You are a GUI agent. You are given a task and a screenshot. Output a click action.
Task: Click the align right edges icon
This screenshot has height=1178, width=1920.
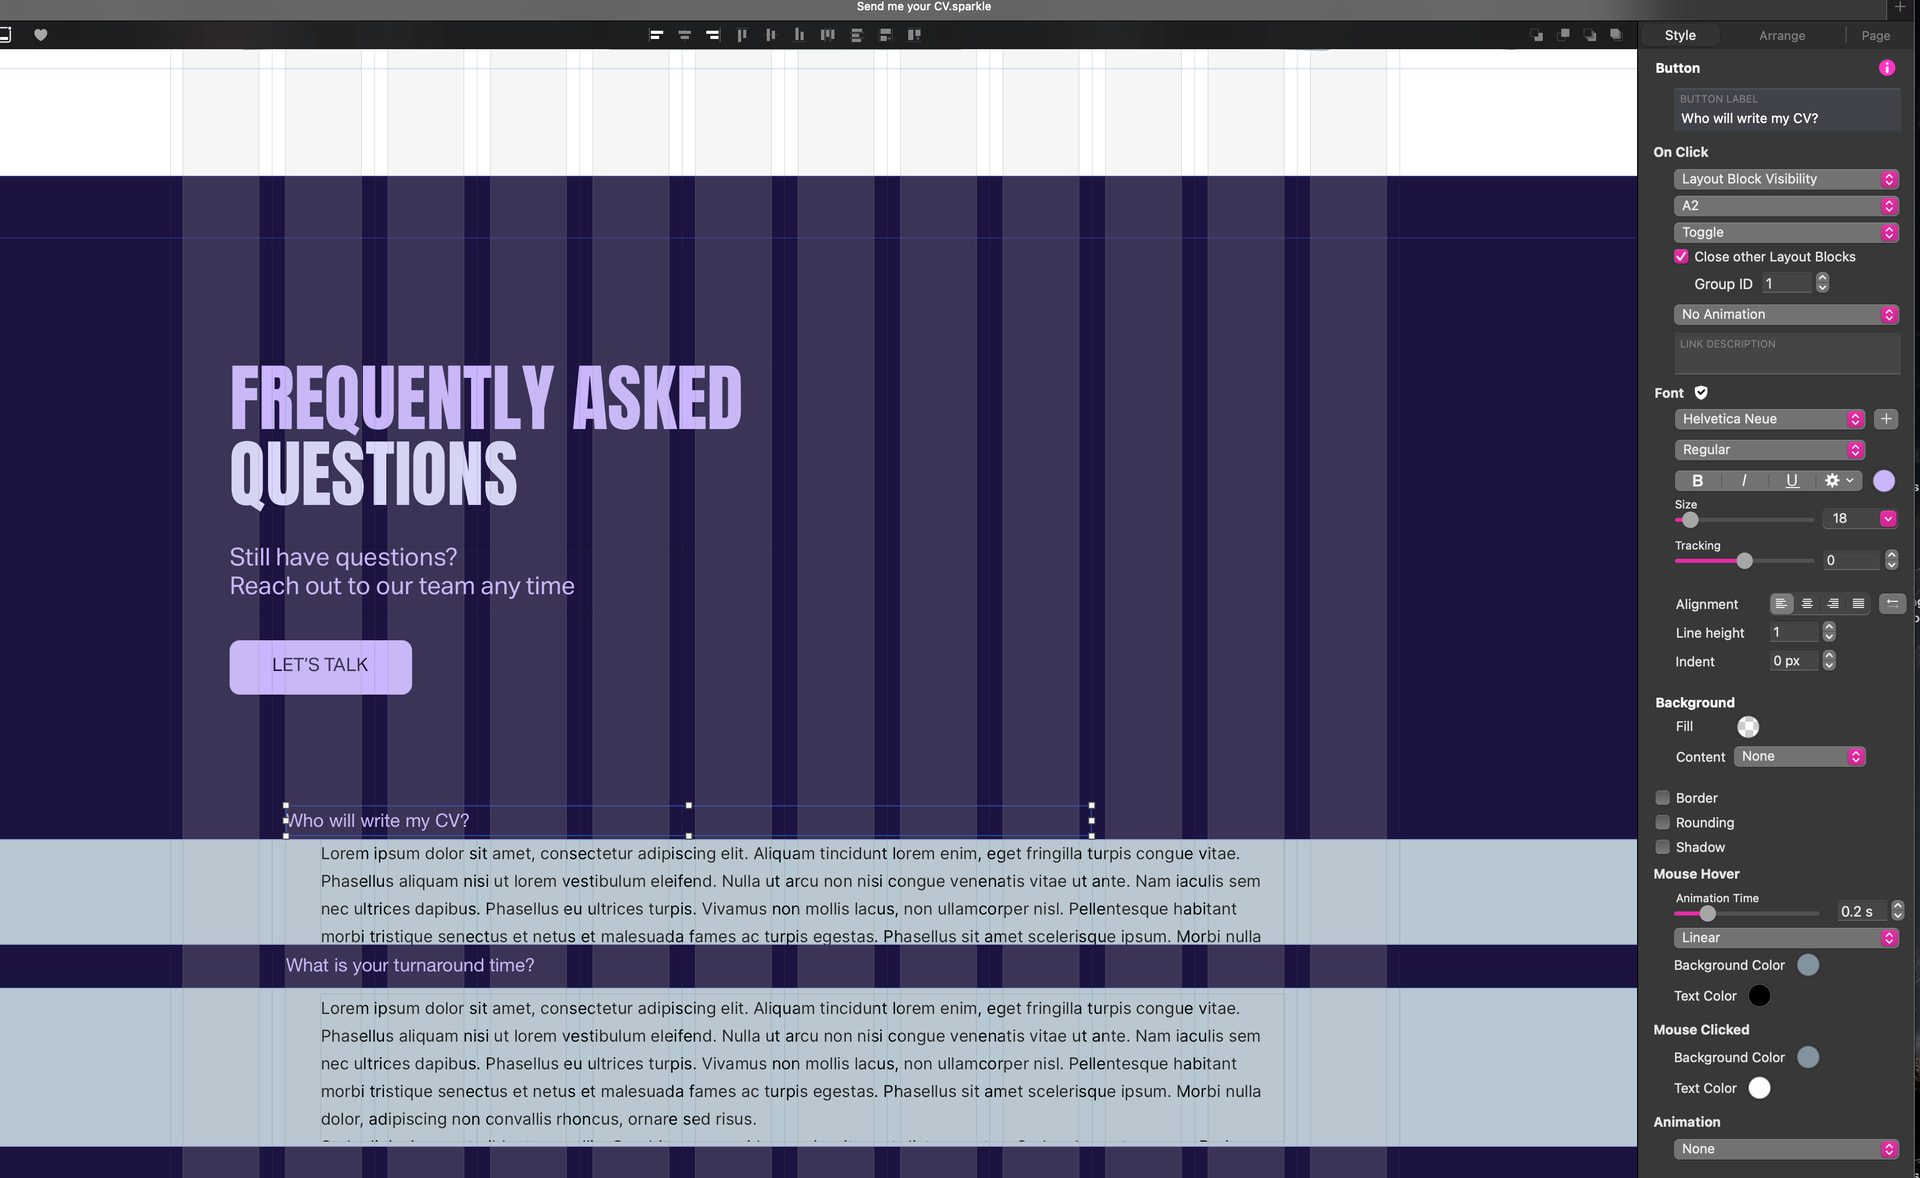[x=713, y=35]
